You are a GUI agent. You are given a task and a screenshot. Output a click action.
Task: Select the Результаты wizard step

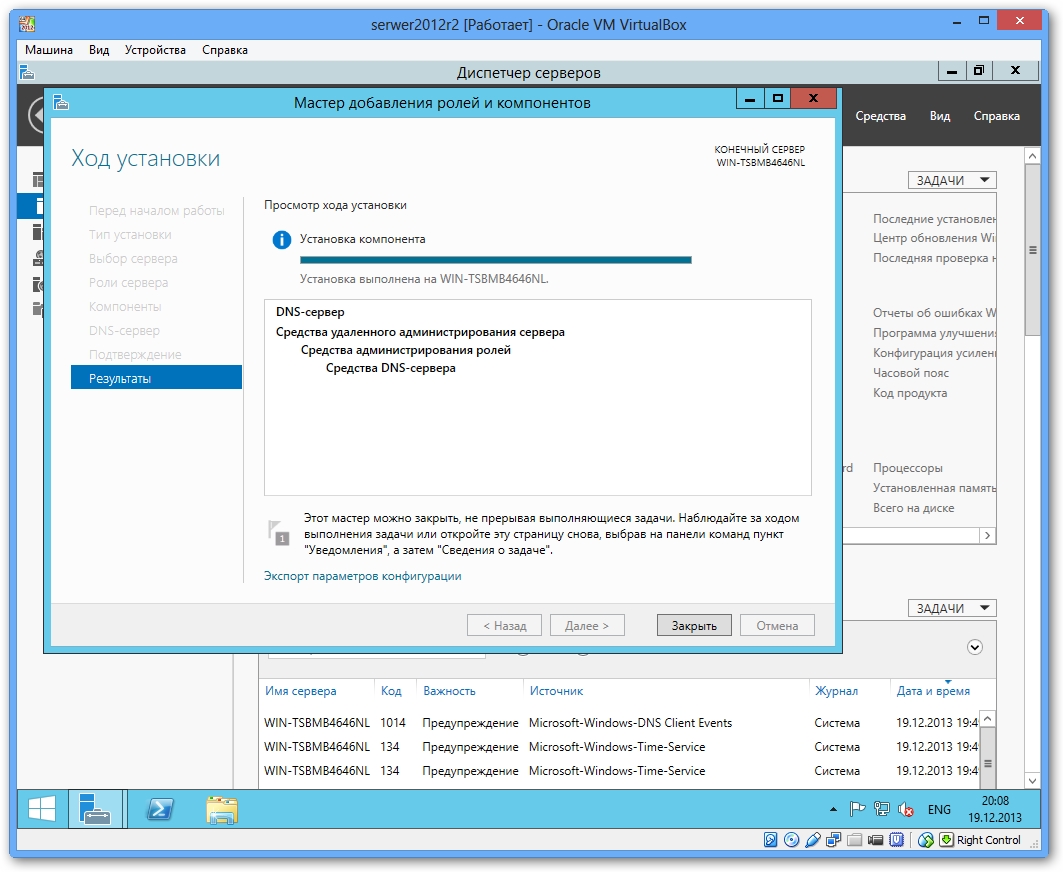(x=156, y=378)
